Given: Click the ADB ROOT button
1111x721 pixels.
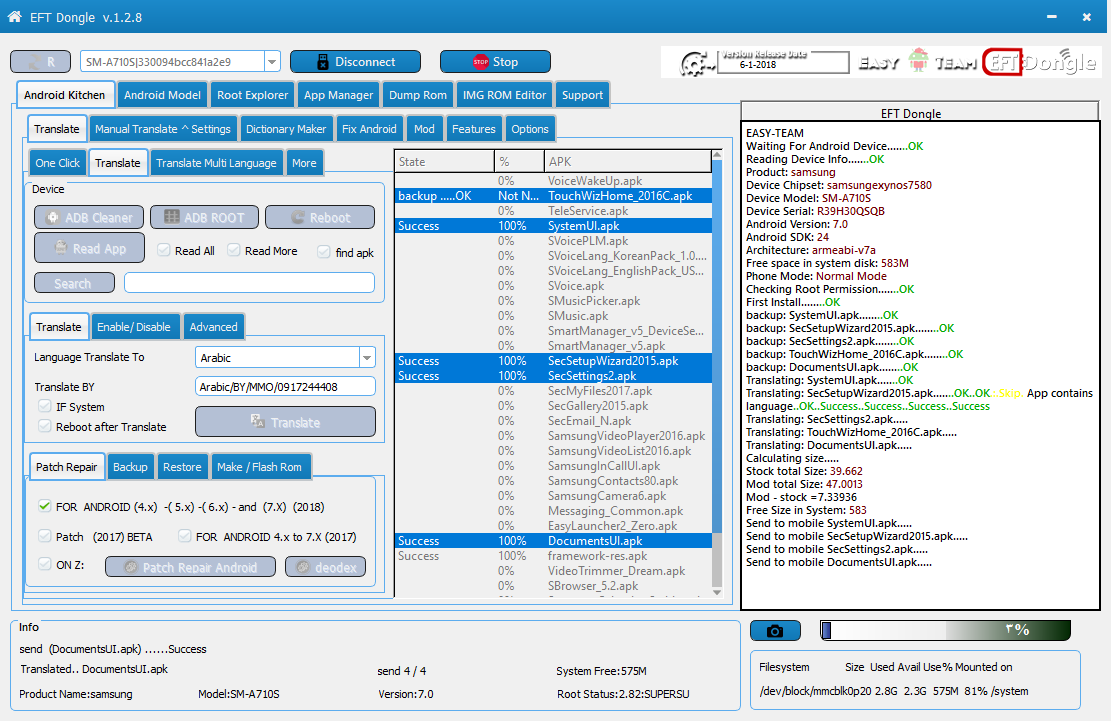Looking at the screenshot, I should (x=204, y=217).
